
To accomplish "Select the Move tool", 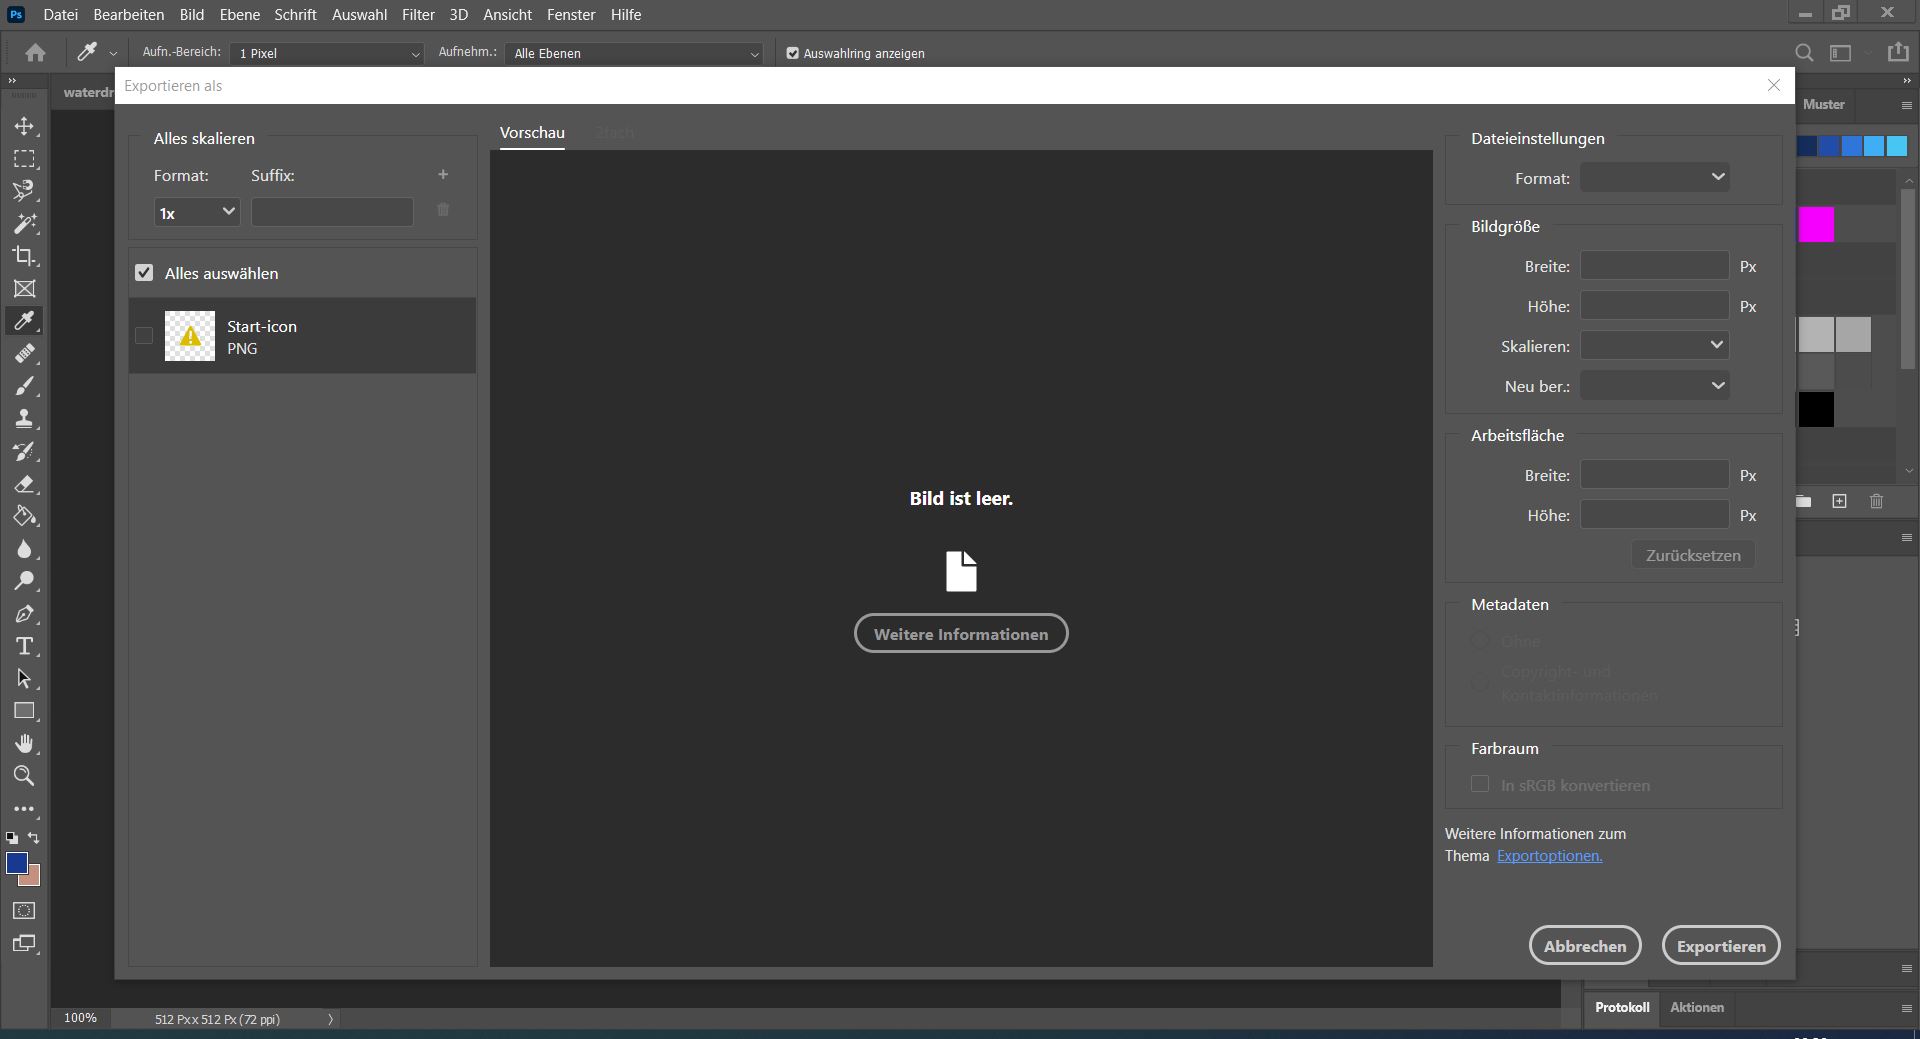I will coord(24,127).
